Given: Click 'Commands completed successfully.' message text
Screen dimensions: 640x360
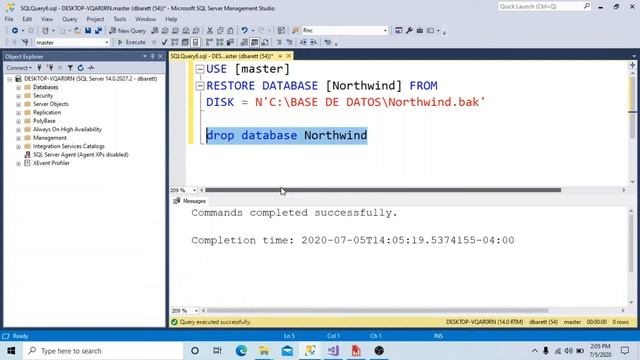Looking at the screenshot, I should pos(294,213).
